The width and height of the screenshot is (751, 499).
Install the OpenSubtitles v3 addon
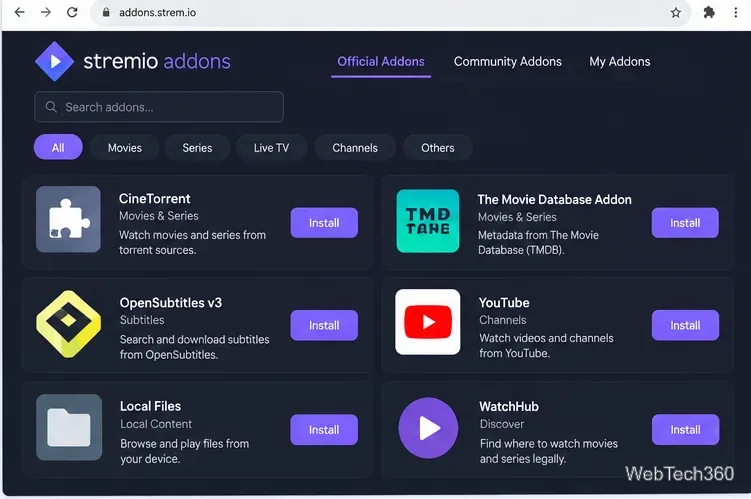pos(324,325)
